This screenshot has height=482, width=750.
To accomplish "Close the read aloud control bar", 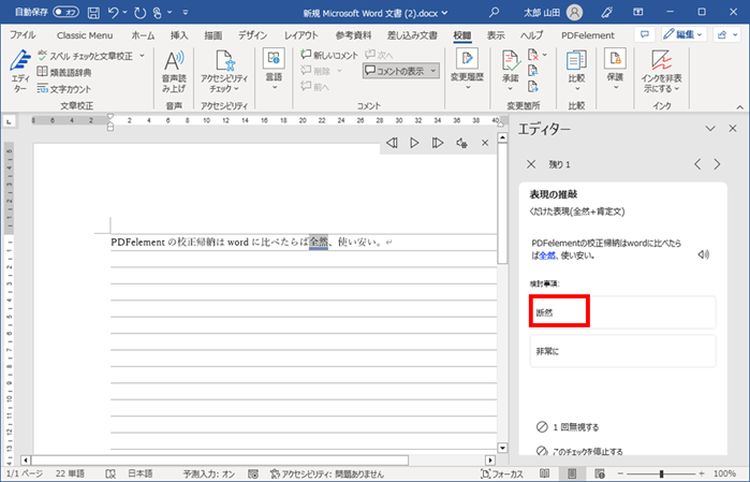I will tap(485, 142).
